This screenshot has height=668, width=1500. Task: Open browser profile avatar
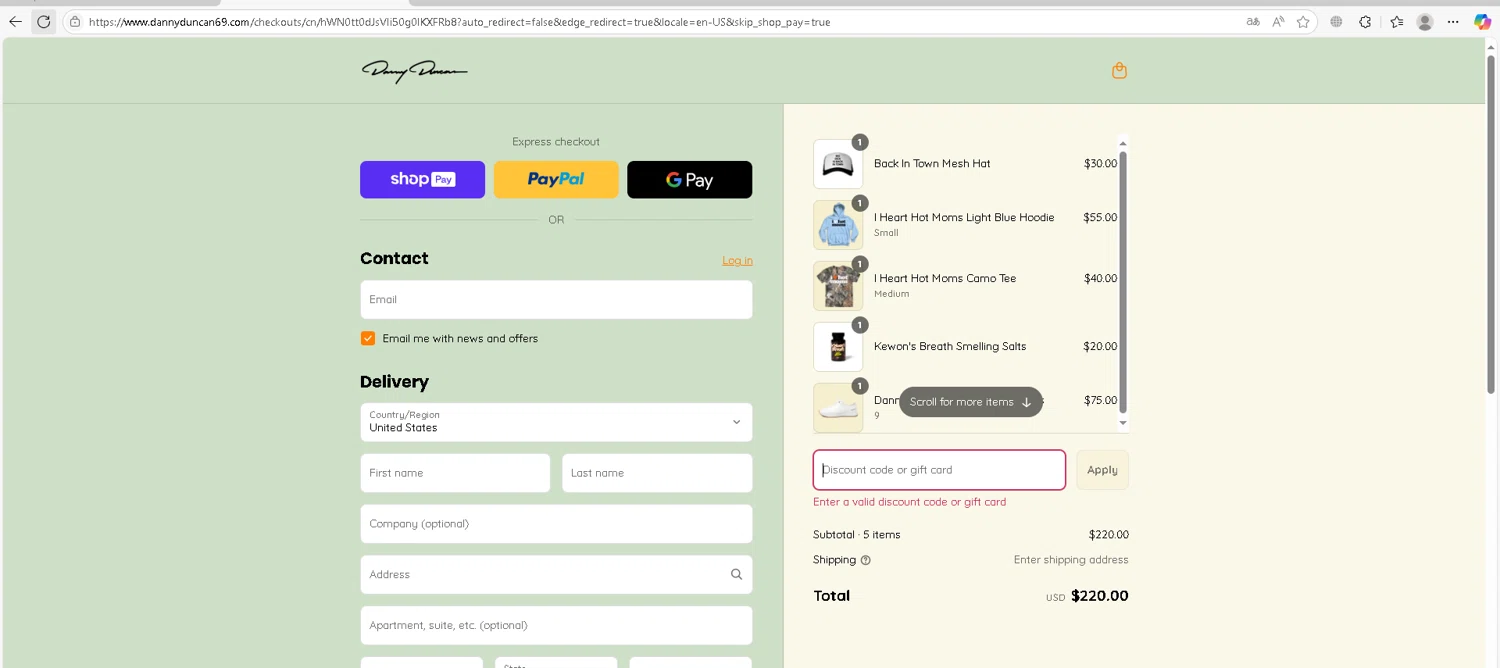coord(1425,21)
